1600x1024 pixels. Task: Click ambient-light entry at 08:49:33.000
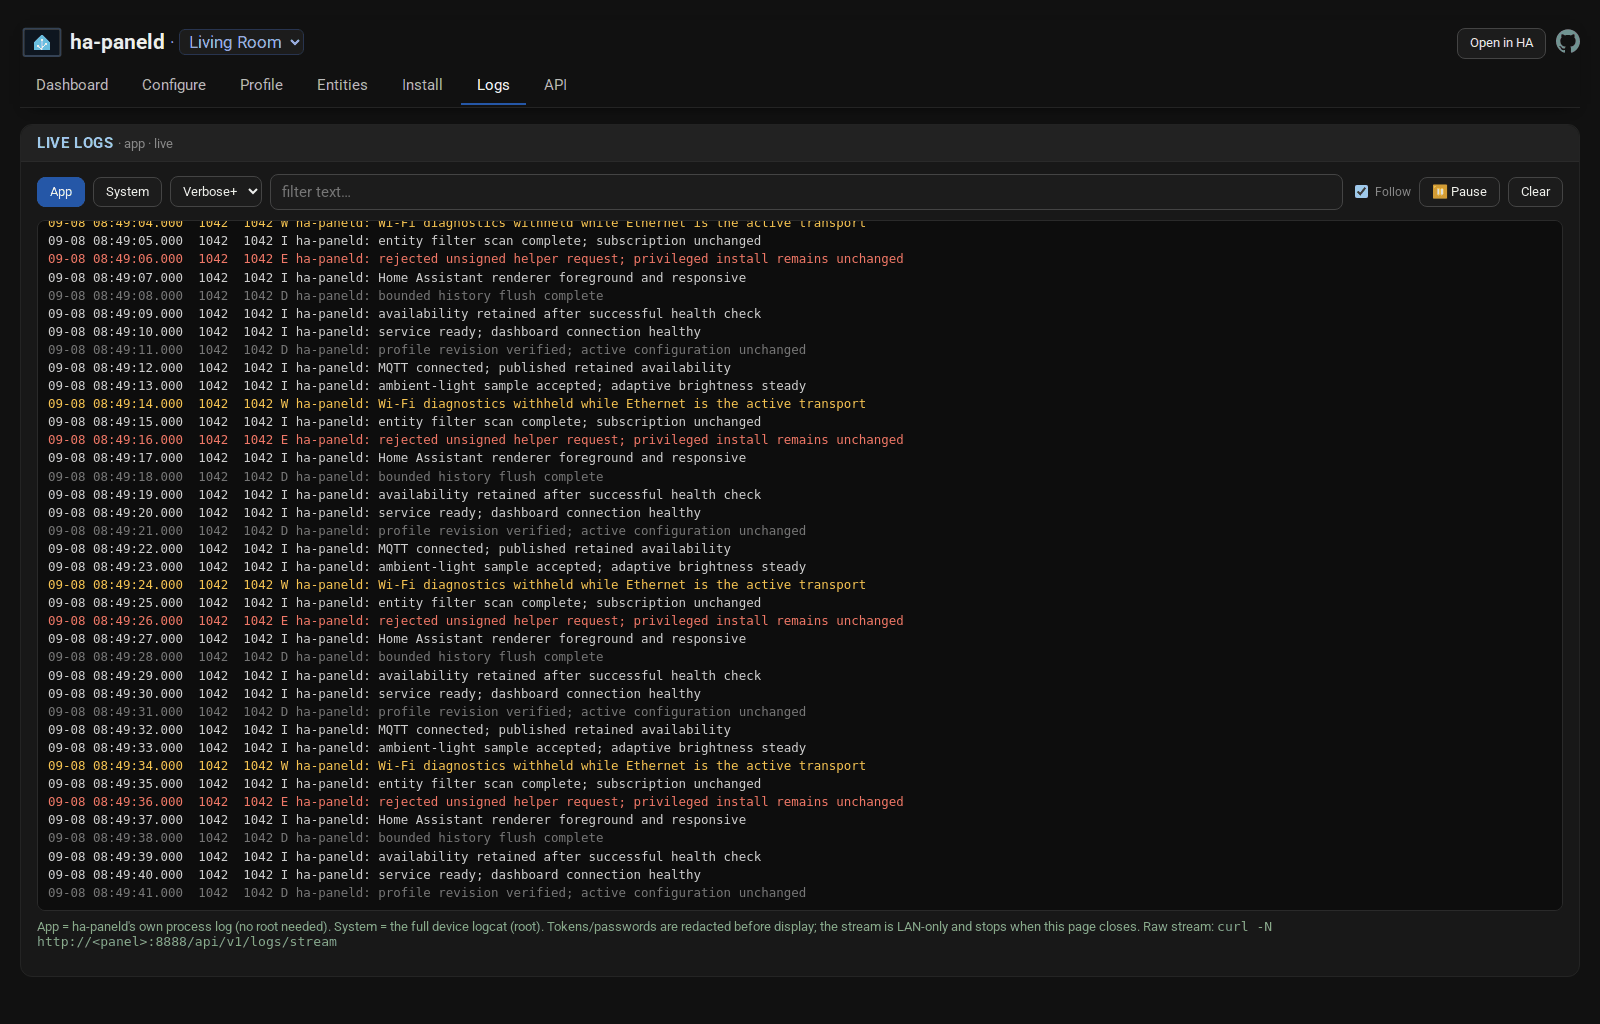pyautogui.click(x=427, y=748)
